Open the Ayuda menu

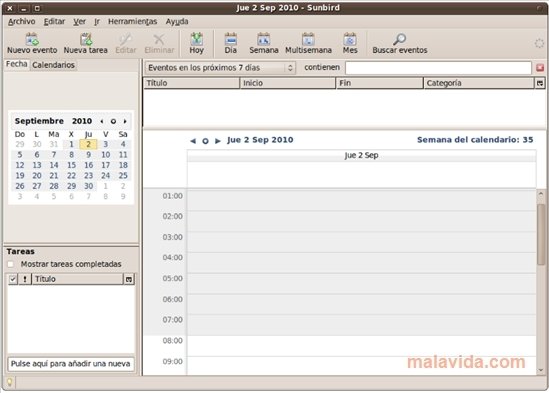(x=177, y=22)
